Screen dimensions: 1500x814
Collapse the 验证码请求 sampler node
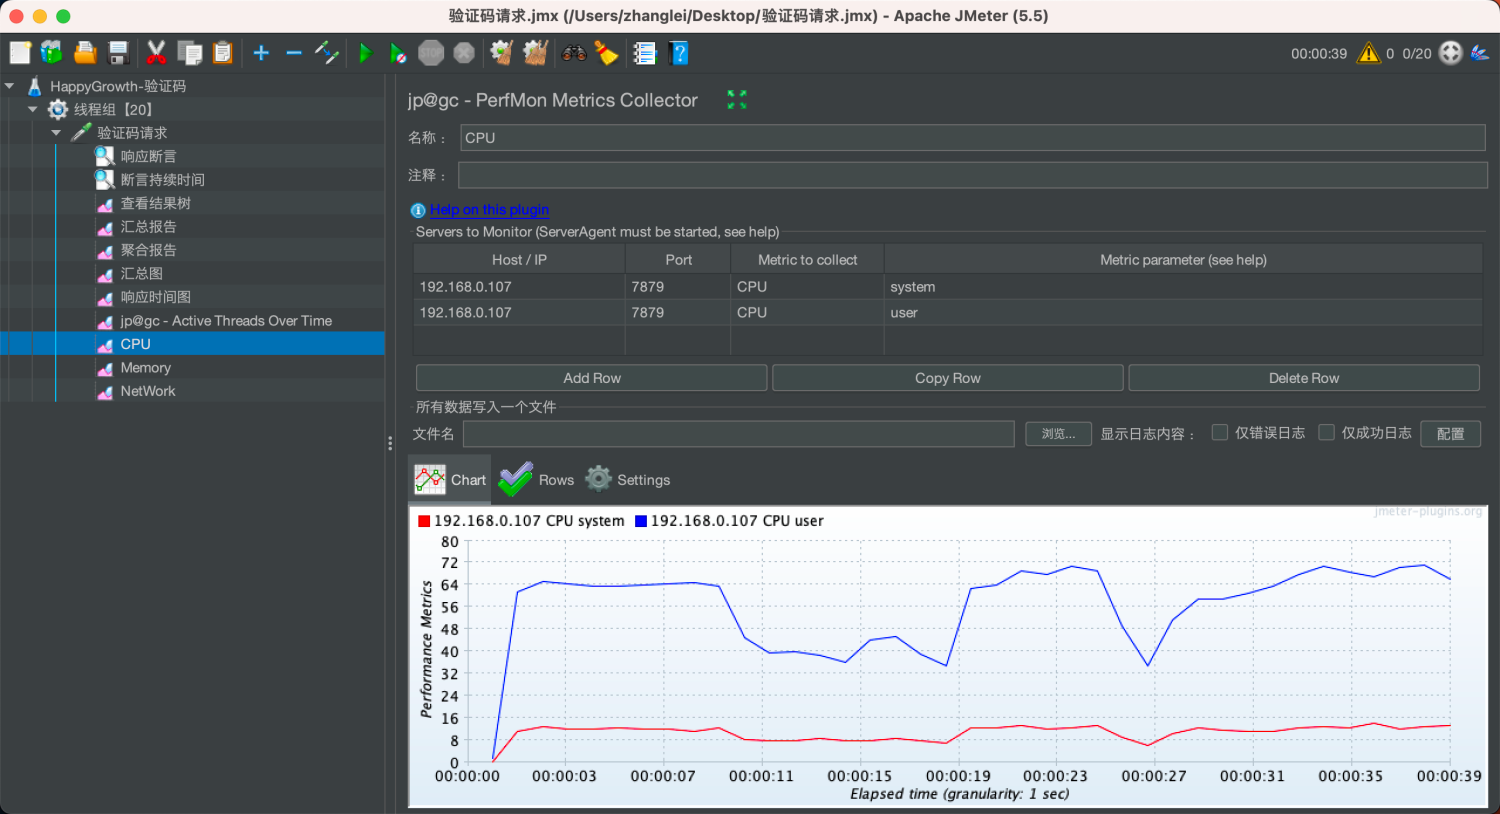point(56,132)
